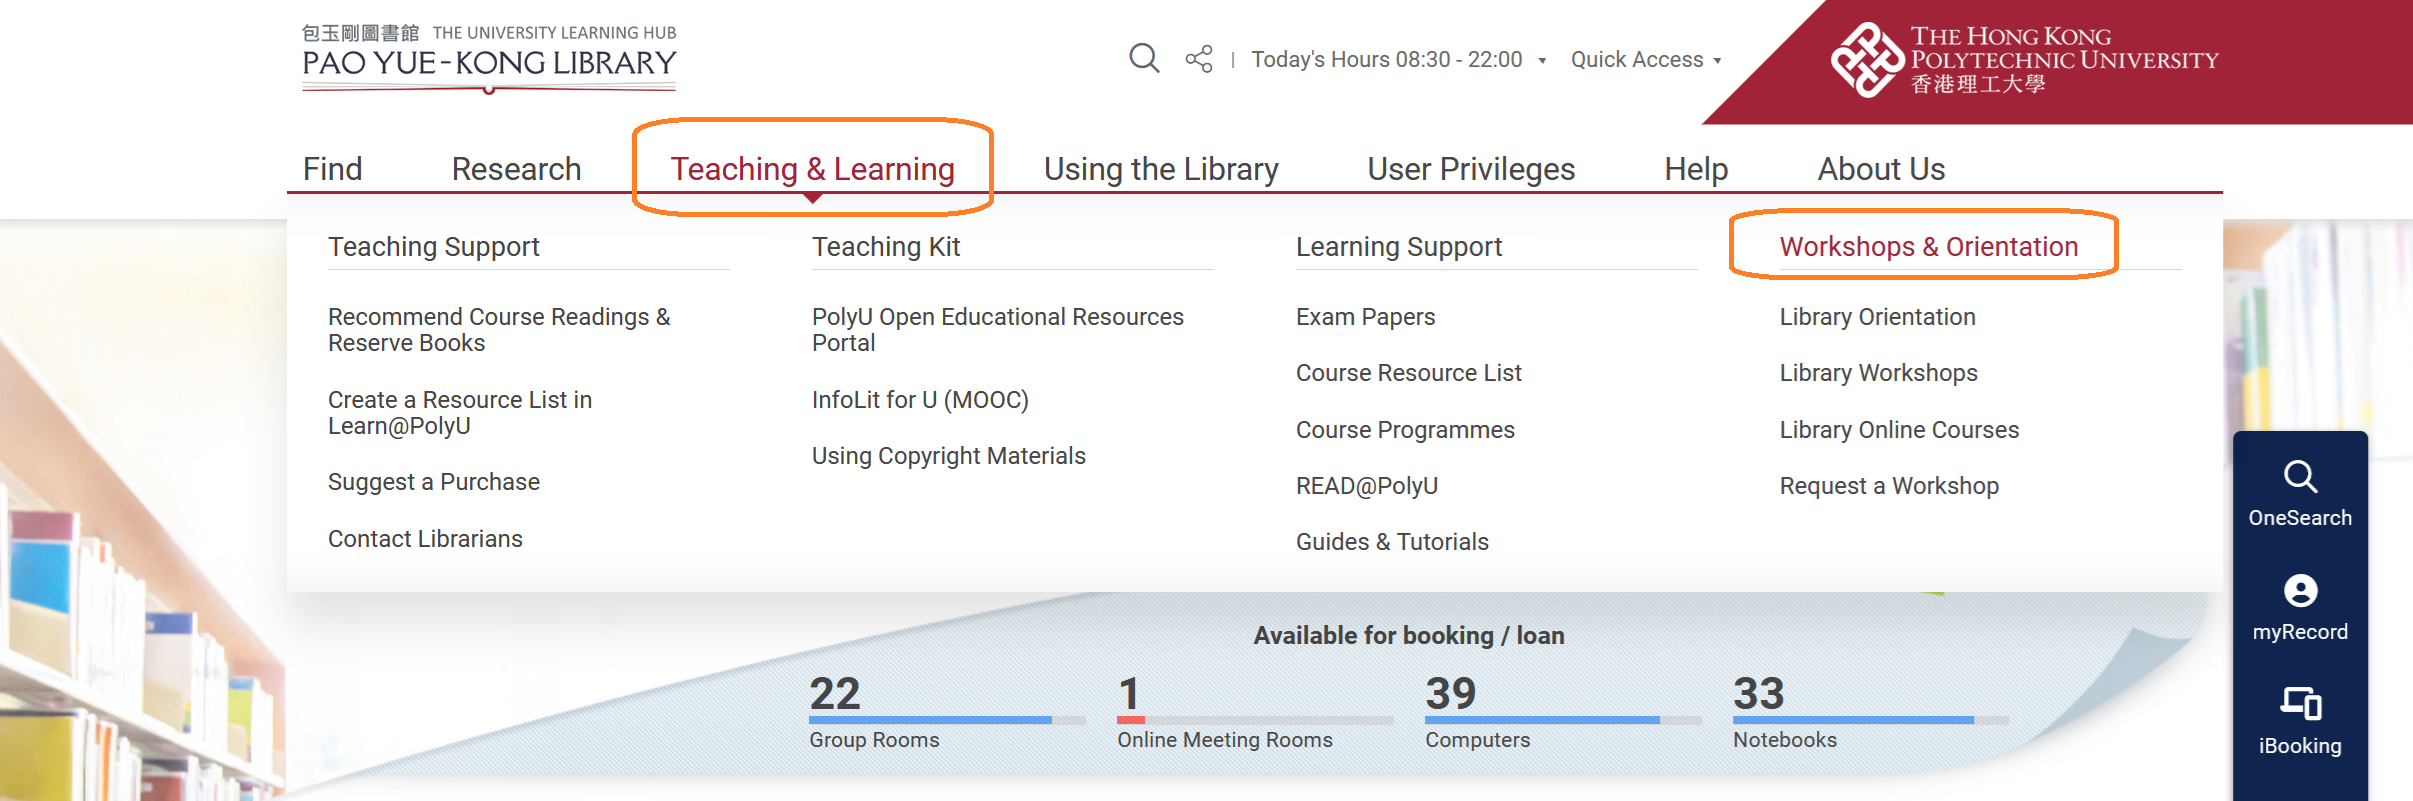Open the Using the Library menu
The width and height of the screenshot is (2413, 801).
click(x=1161, y=169)
